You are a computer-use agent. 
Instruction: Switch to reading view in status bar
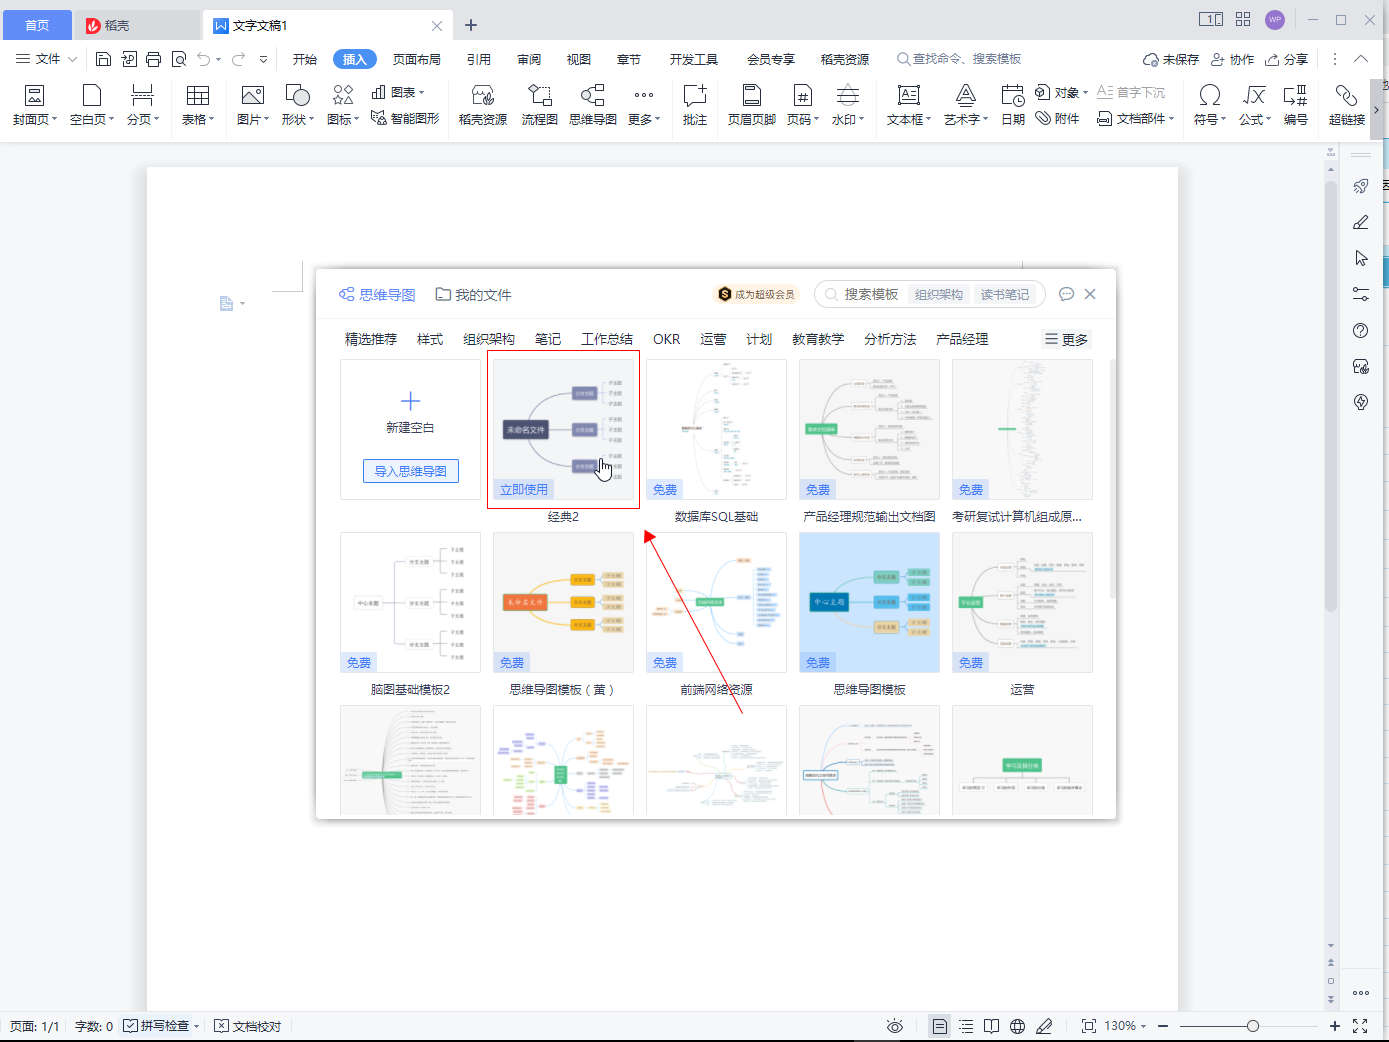click(991, 1026)
